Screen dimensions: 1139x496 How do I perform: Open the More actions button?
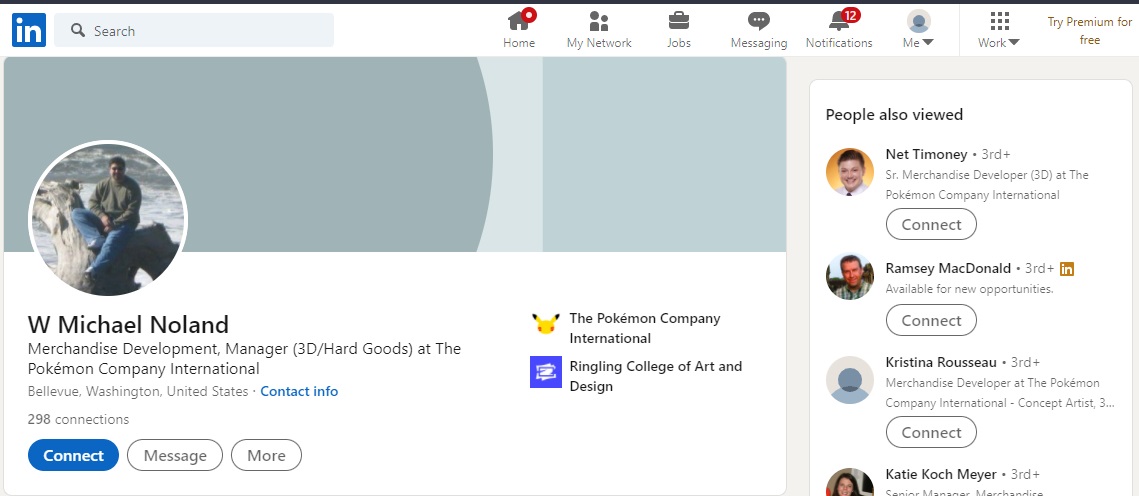(267, 455)
